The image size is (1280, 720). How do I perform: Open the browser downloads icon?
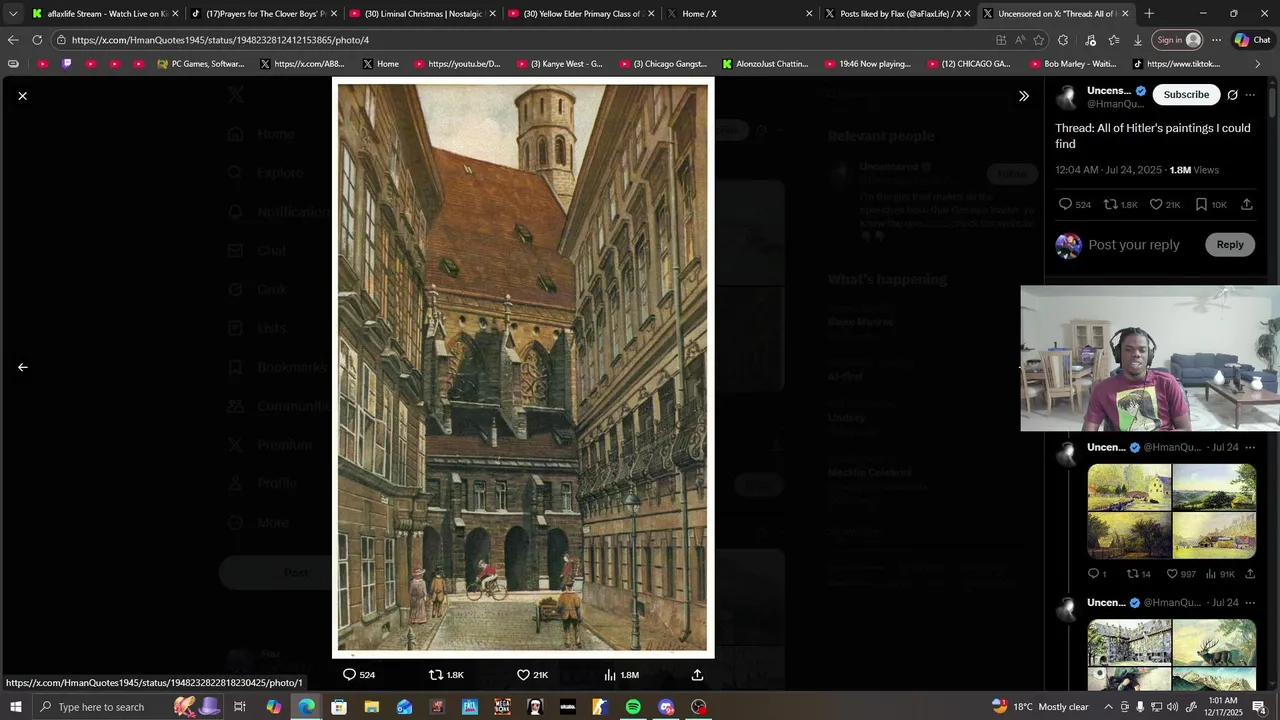coord(1138,40)
